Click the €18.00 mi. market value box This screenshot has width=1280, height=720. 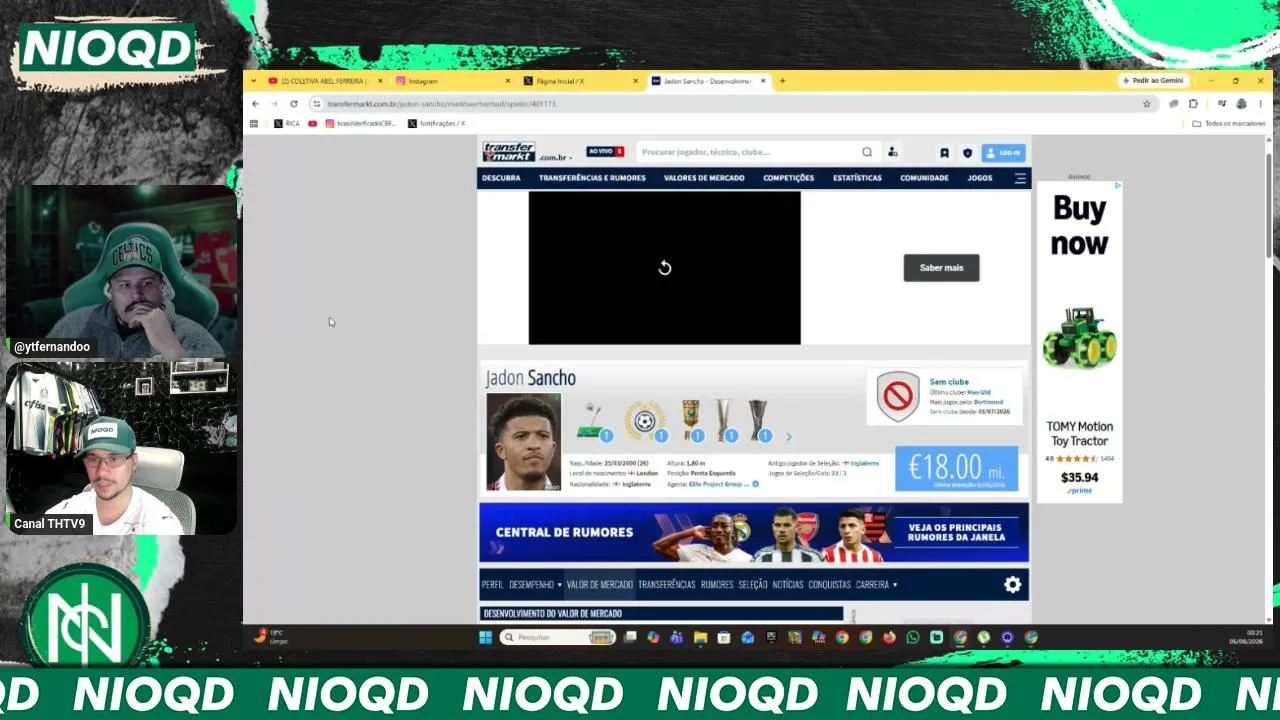coord(956,469)
